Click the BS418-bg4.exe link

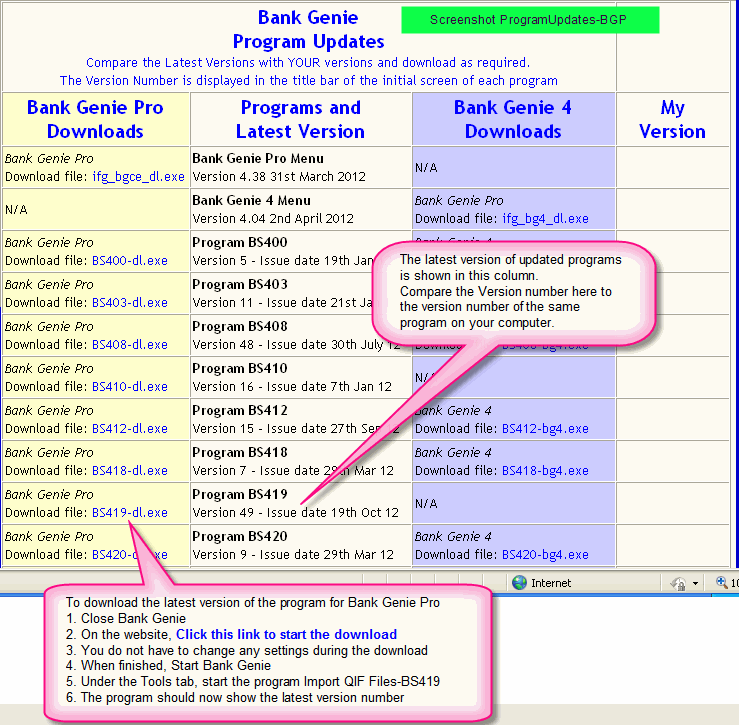point(545,470)
